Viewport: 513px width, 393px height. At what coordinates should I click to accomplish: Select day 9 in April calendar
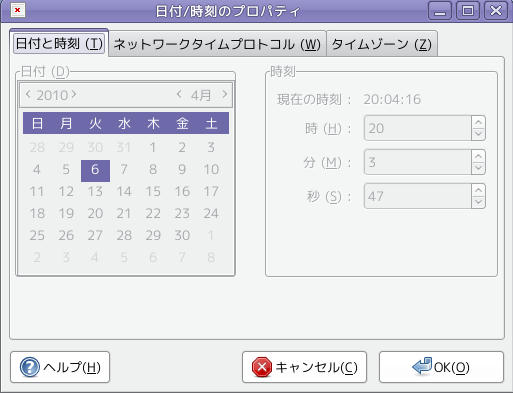pos(182,170)
